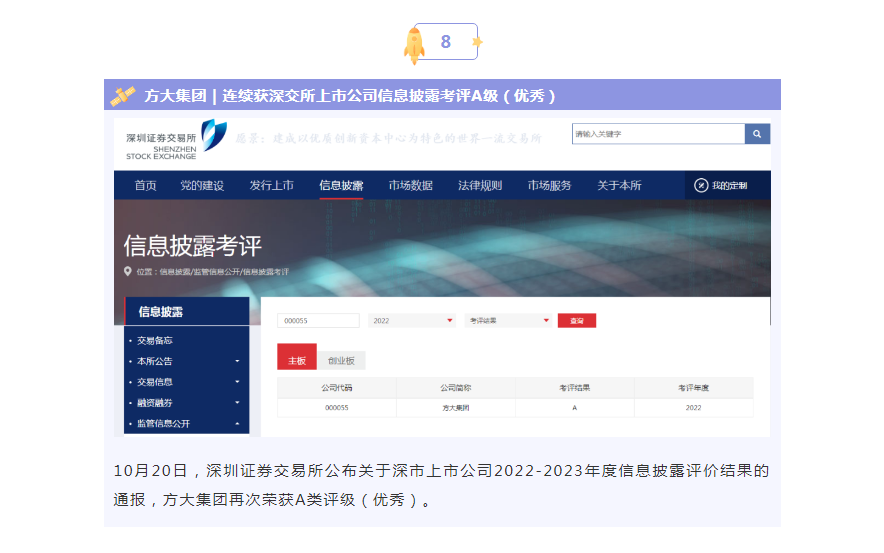Expand the 交易信息 sidebar item arrow
This screenshot has width=884, height=553.
237,382
